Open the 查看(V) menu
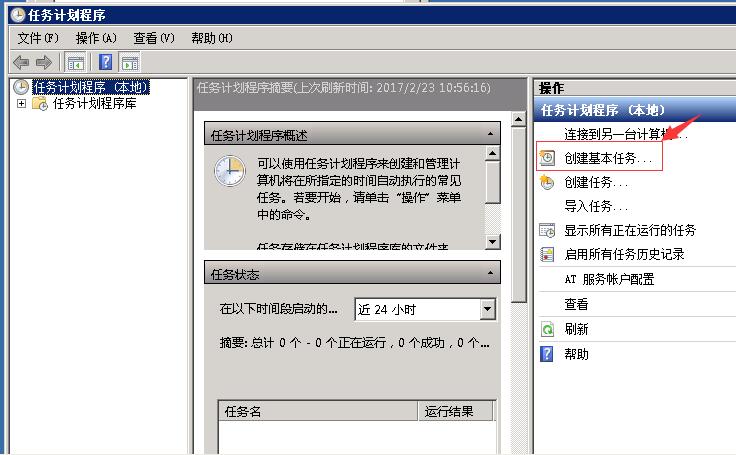This screenshot has height=455, width=736. [x=153, y=38]
